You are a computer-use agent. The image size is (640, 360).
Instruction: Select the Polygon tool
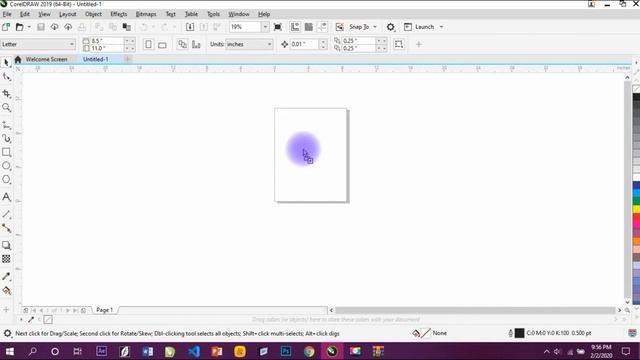coord(6,180)
